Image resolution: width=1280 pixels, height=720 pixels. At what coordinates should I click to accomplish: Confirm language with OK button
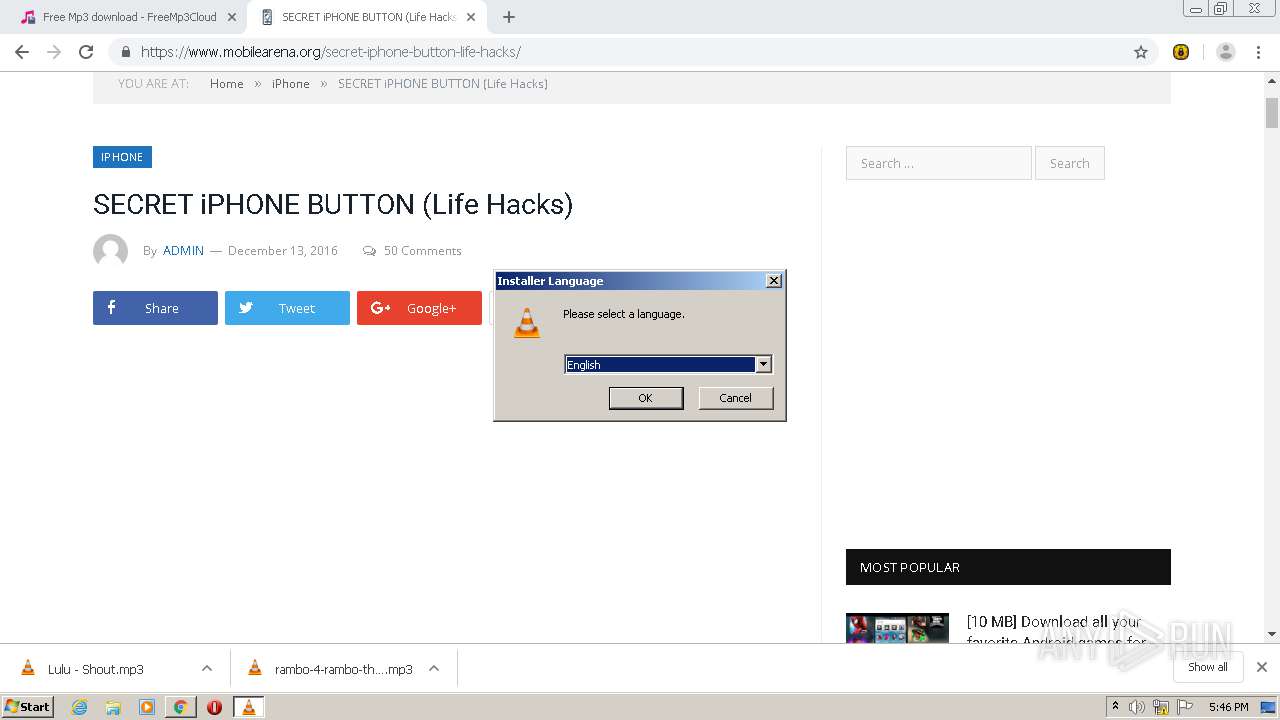[x=646, y=398]
